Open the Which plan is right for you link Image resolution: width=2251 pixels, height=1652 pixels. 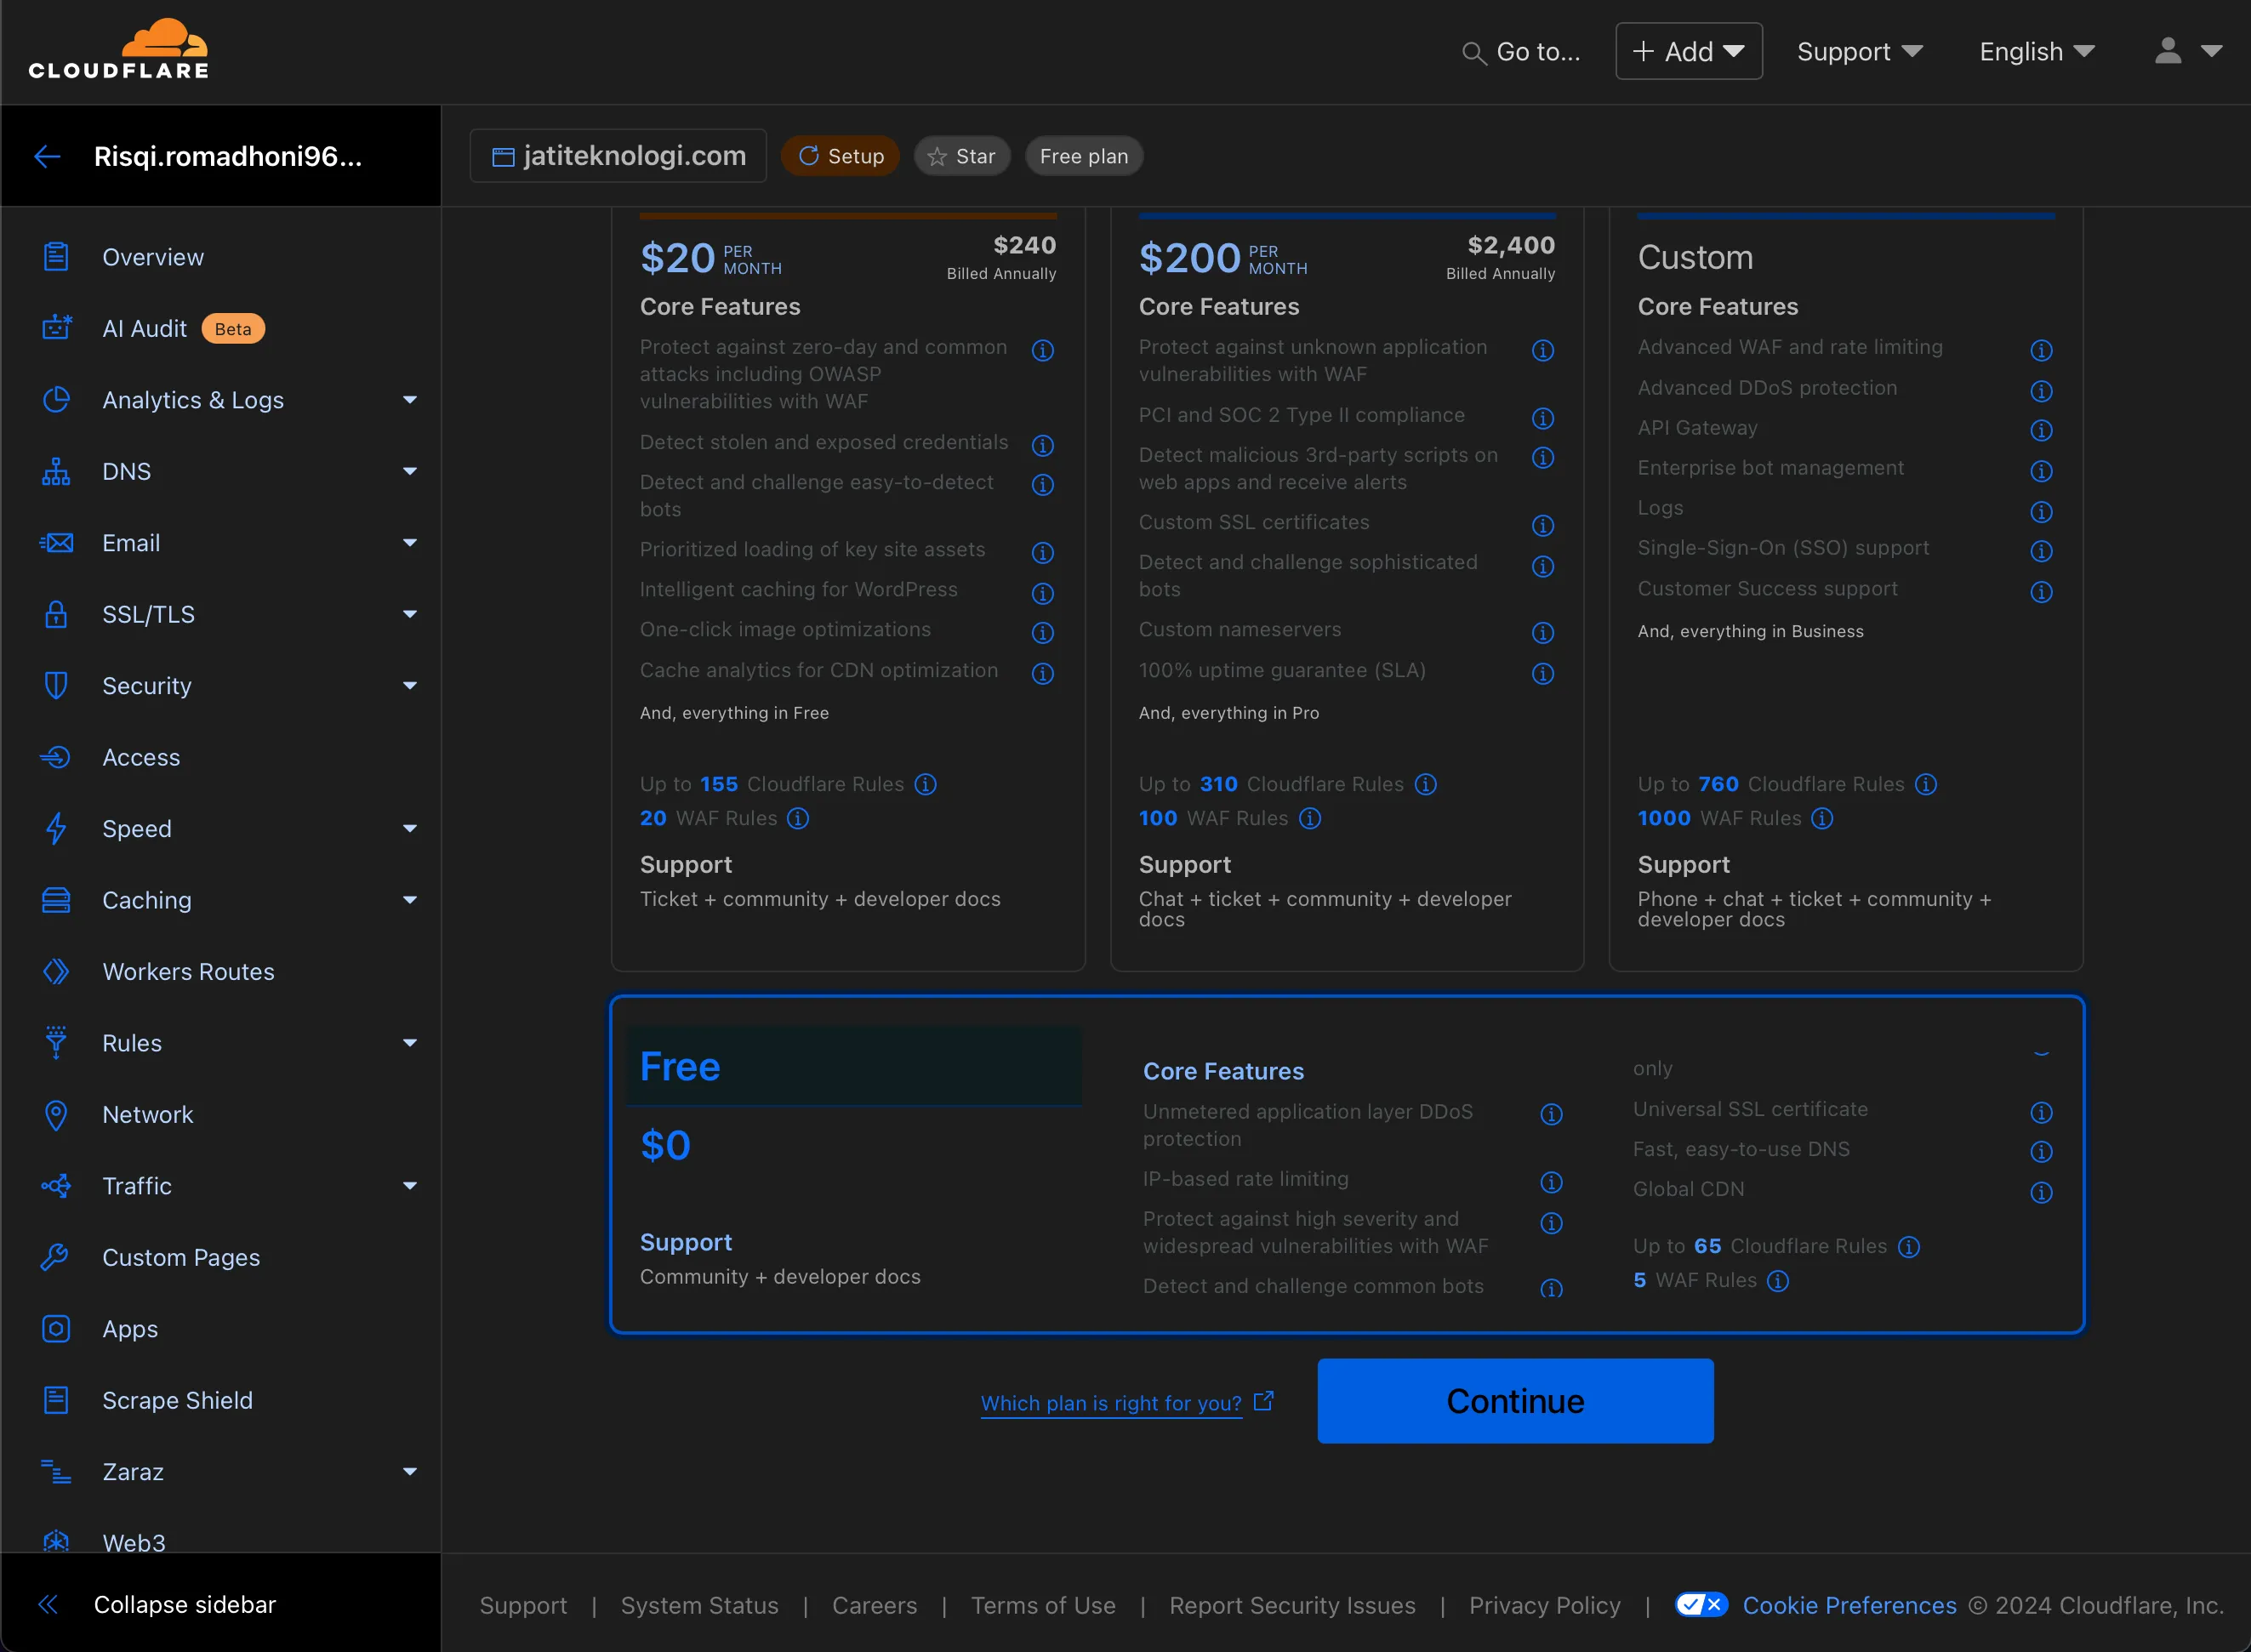coord(1111,1403)
